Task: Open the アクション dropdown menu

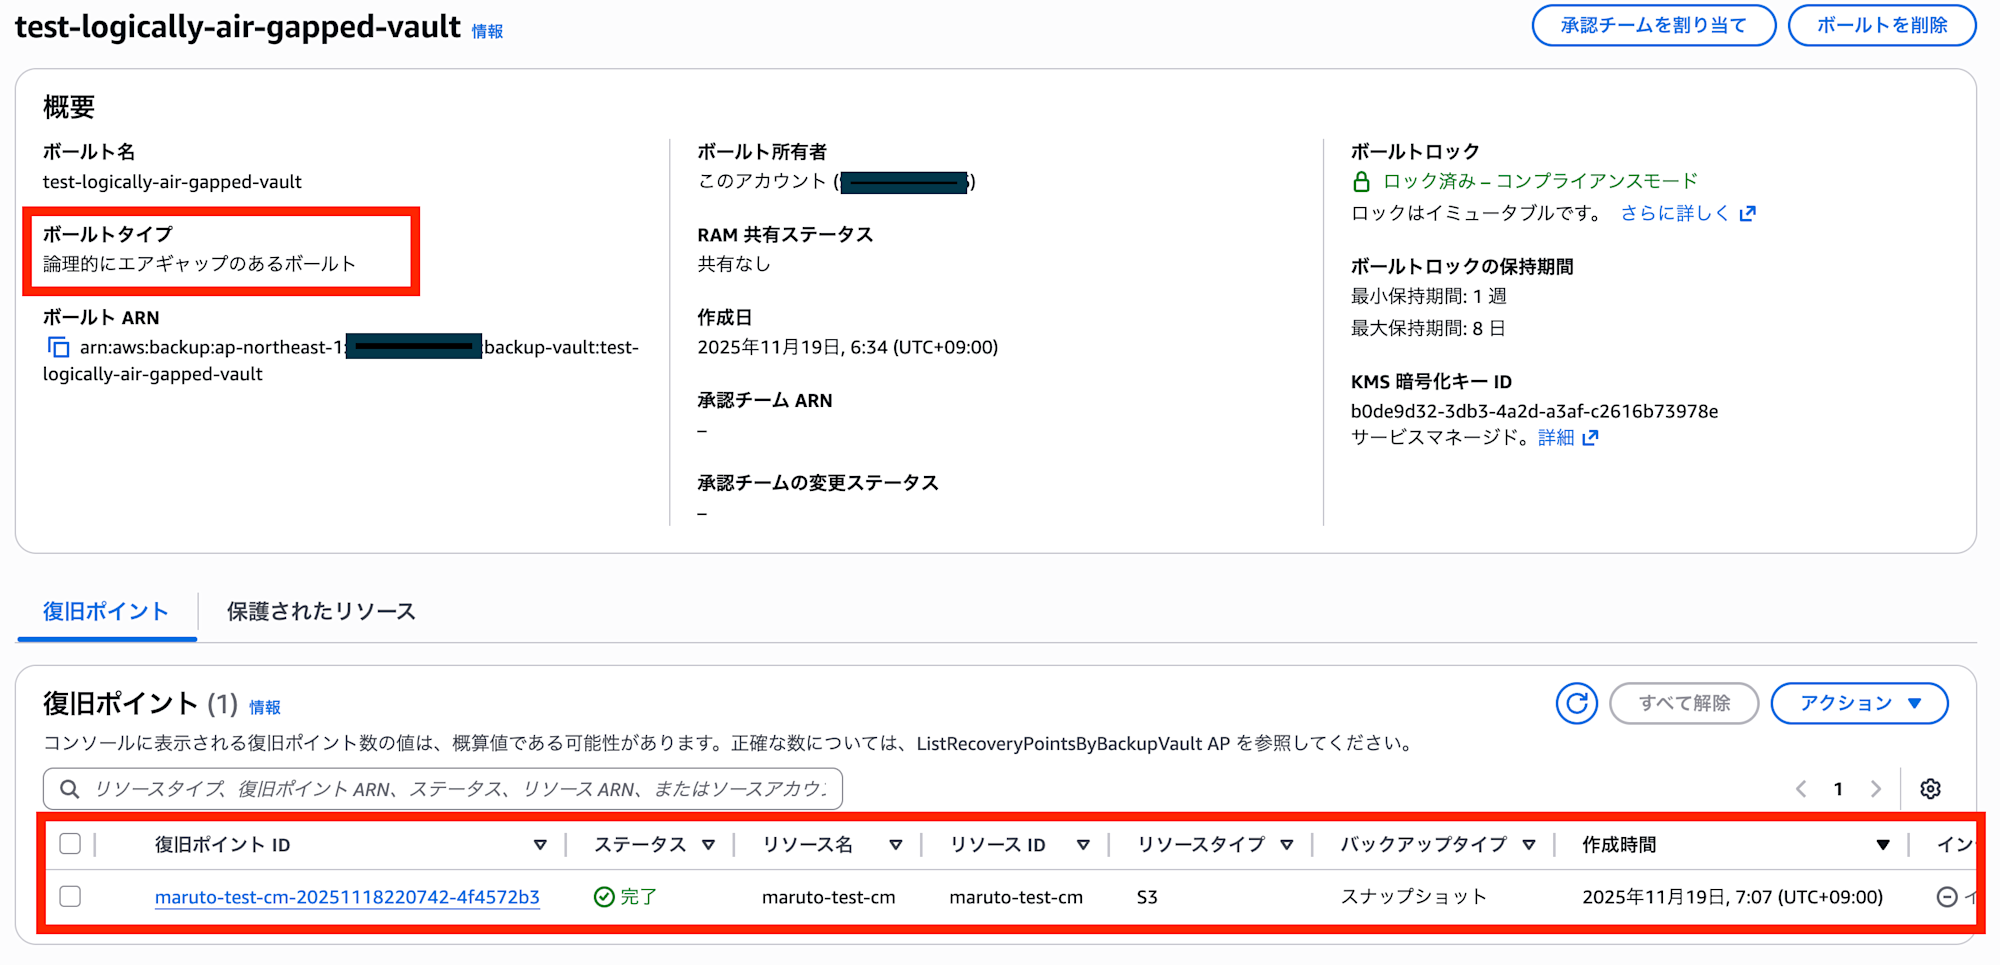Action: pos(1859,703)
